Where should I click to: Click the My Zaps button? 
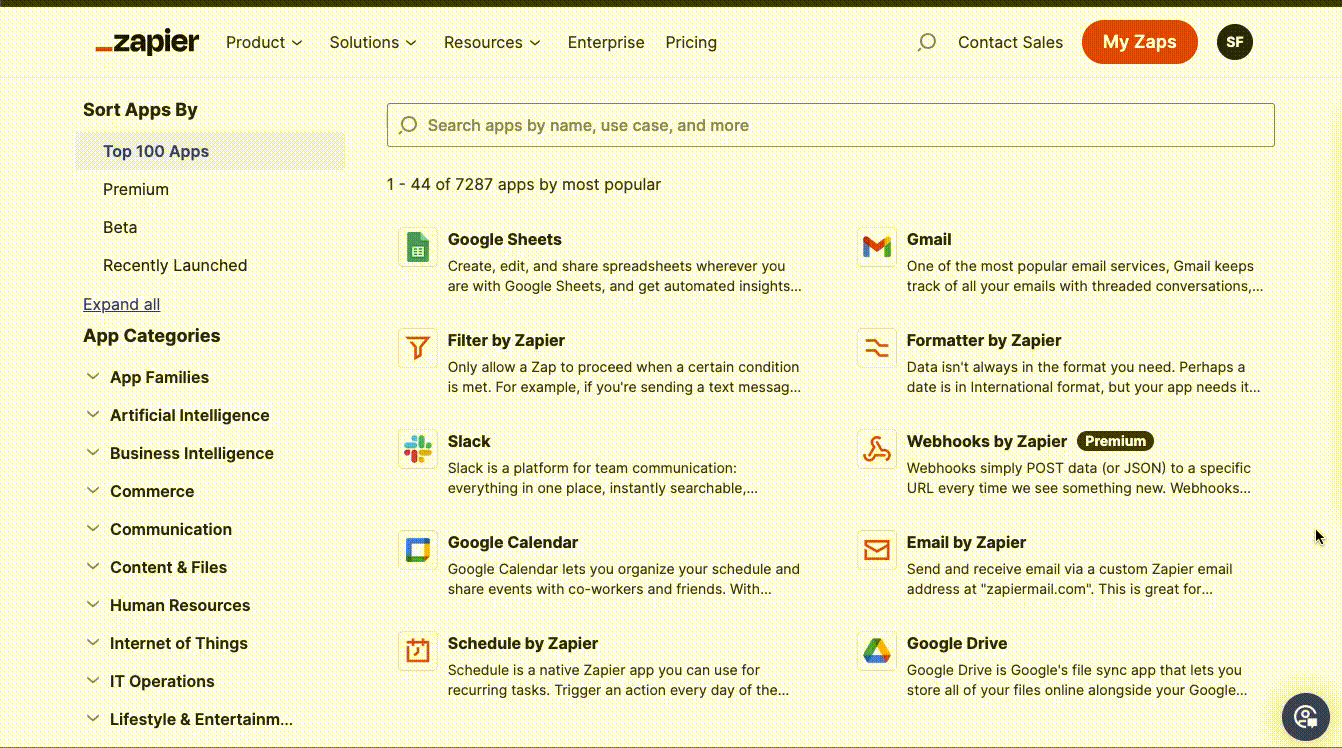1139,42
